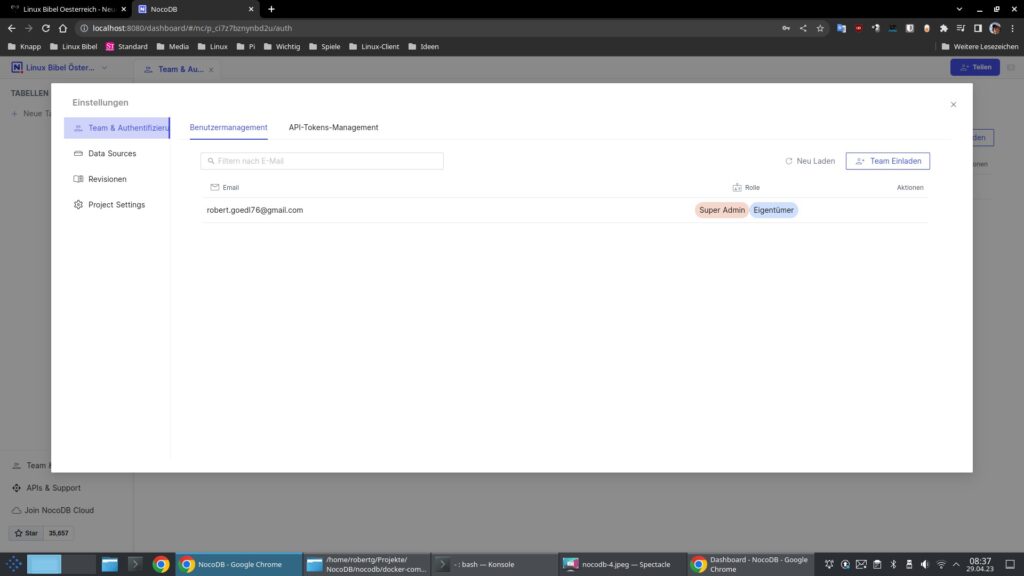Bookmark this page with the star icon
The height and width of the screenshot is (576, 1024).
(x=820, y=28)
